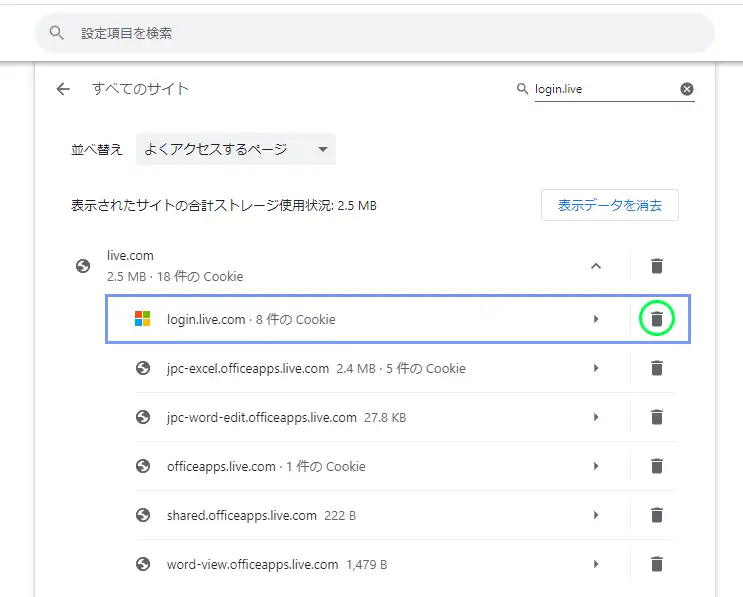
Task: Click the login.live site search field
Action: coord(606,89)
